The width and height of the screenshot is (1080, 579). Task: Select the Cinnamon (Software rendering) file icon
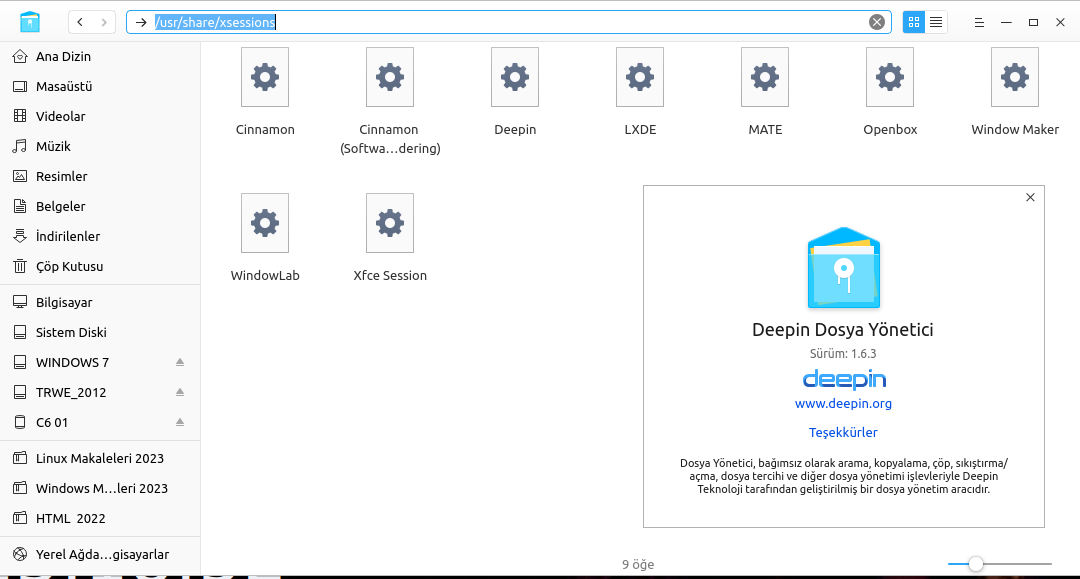pos(390,77)
